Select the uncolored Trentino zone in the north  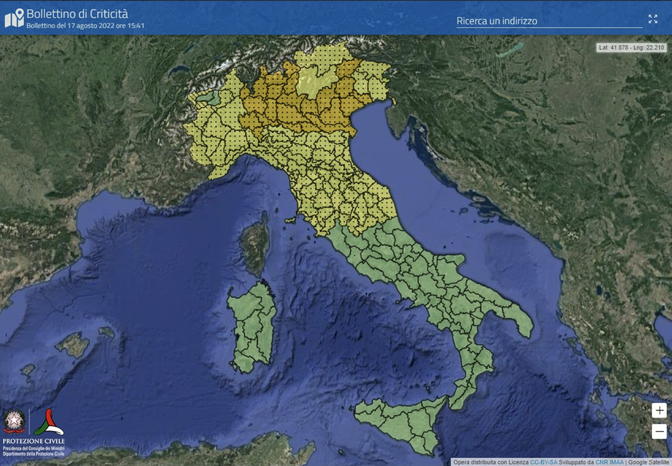pos(321,77)
